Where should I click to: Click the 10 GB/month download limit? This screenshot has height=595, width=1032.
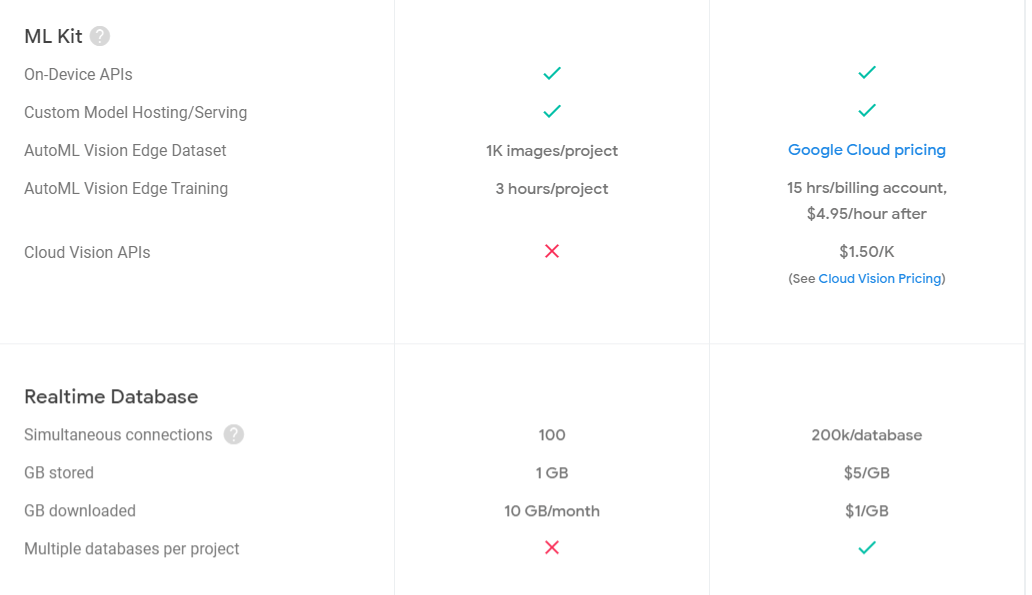(x=552, y=511)
